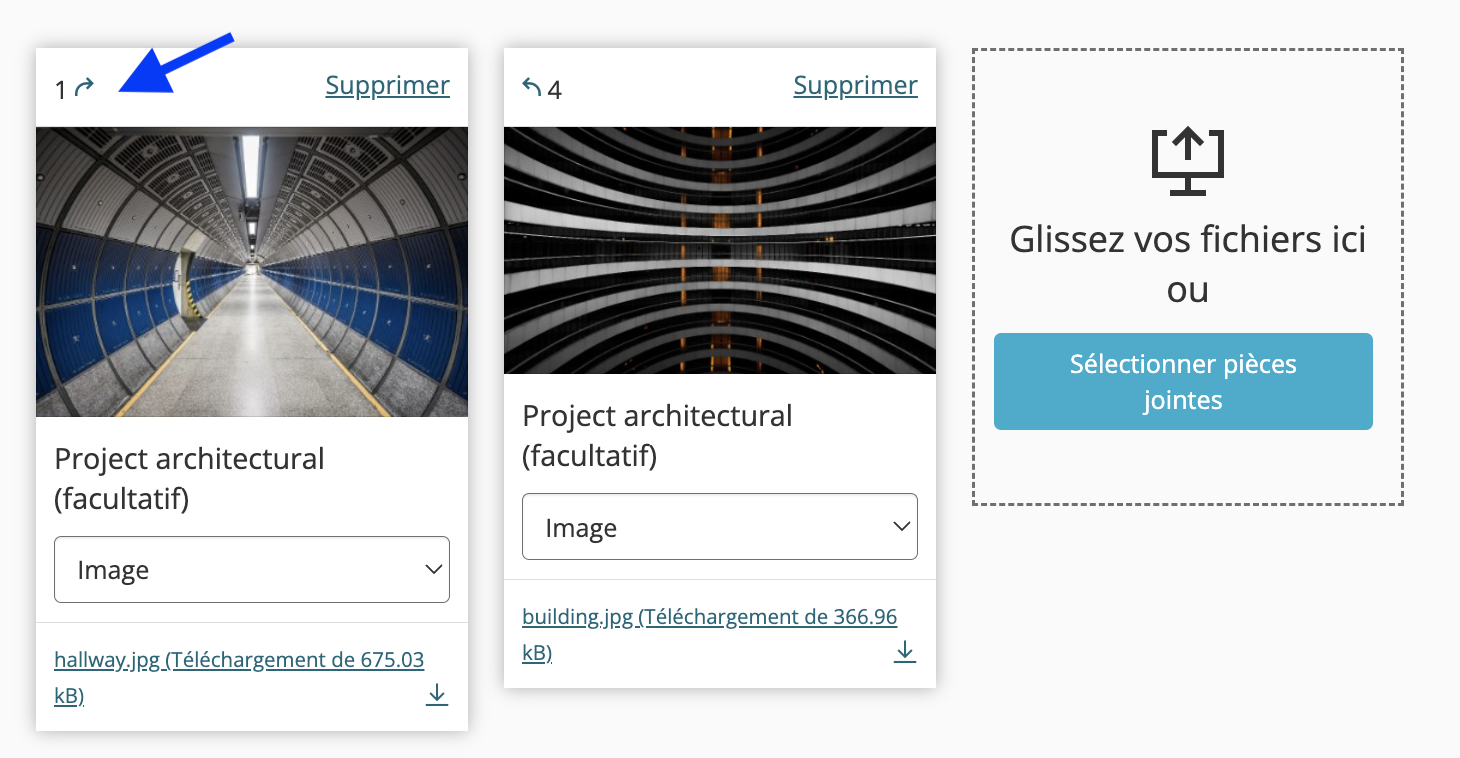Click the move-back arrow on attachment 4

pyautogui.click(x=532, y=87)
